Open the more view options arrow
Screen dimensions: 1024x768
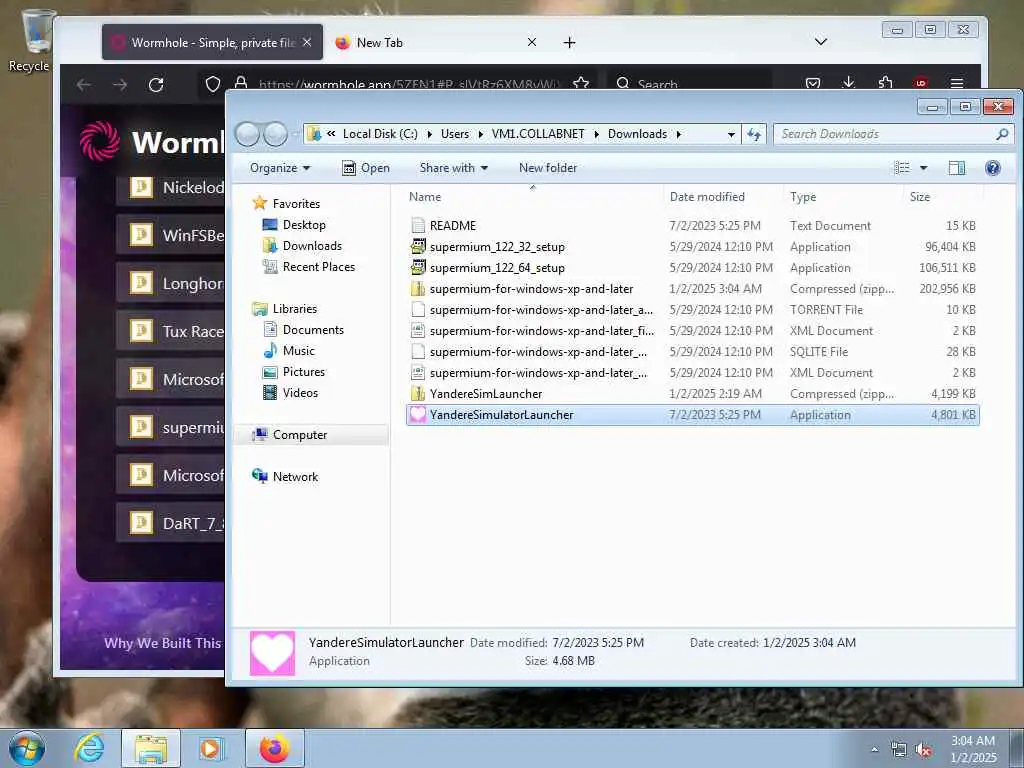click(x=923, y=168)
